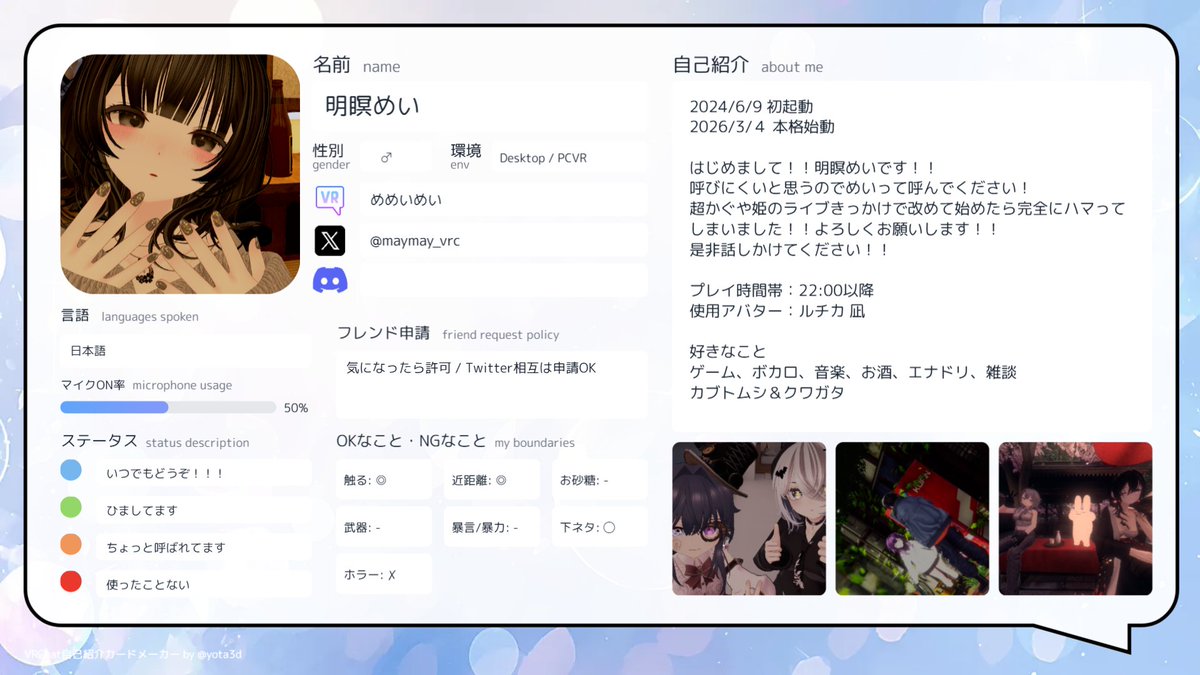
Task: Click the male gender symbol
Action: click(386, 155)
